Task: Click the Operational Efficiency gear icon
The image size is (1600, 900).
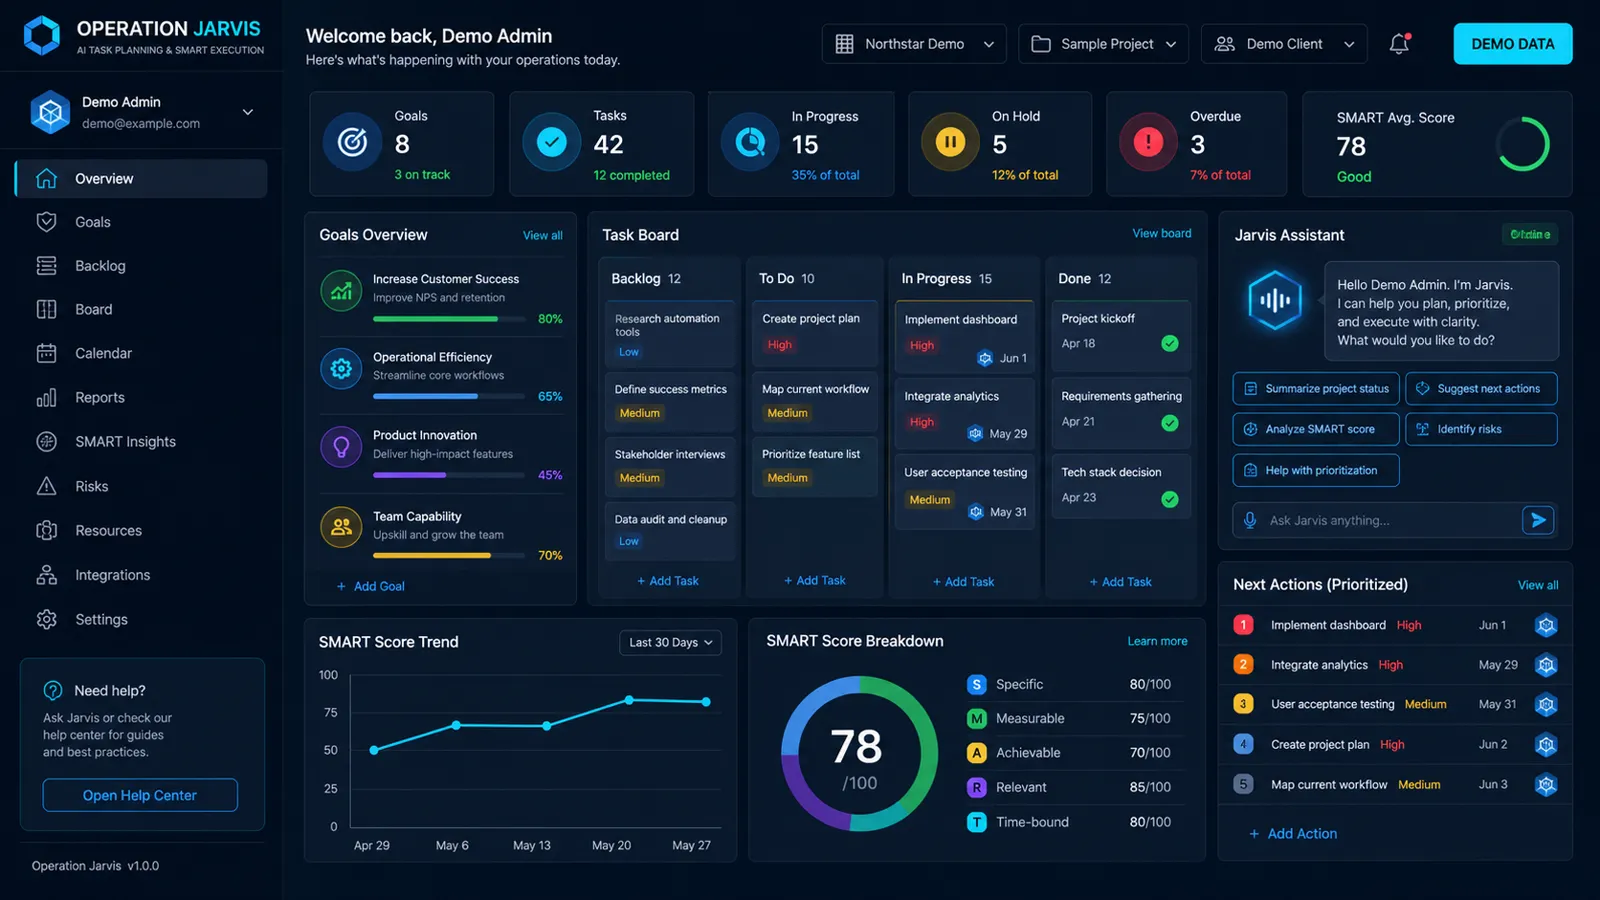Action: click(x=341, y=369)
